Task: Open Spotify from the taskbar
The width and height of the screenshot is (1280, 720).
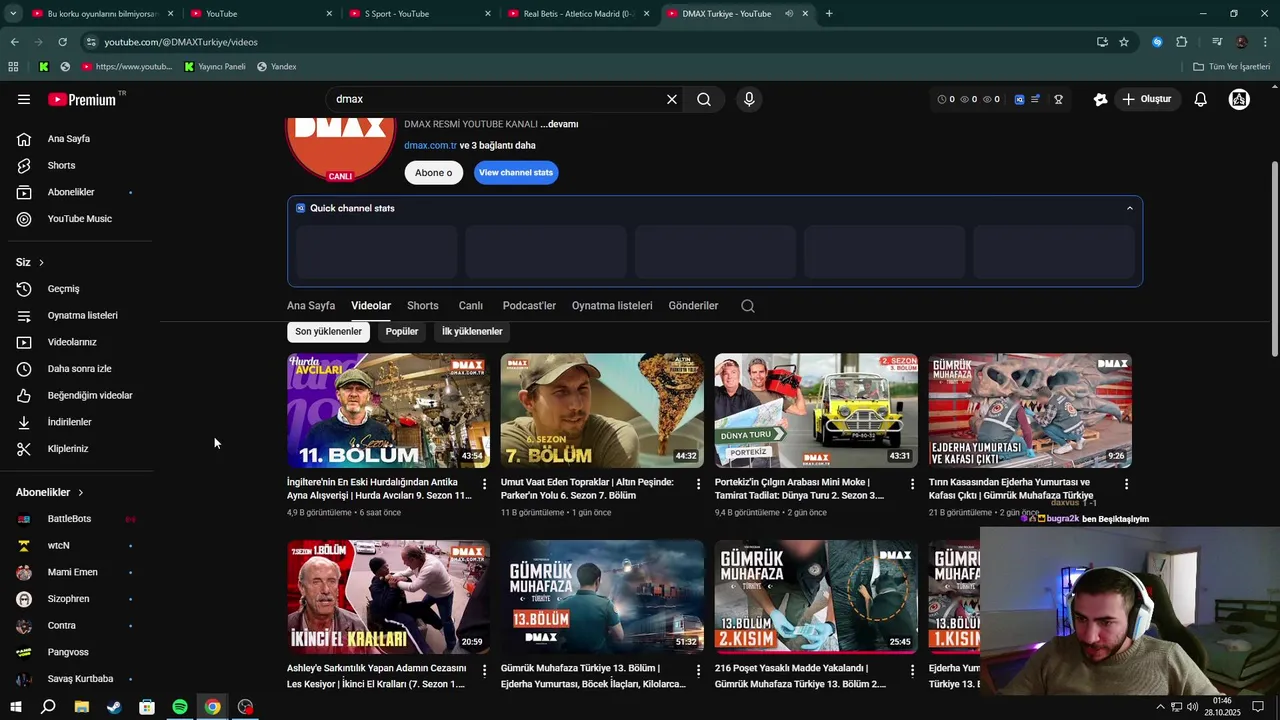Action: (x=180, y=707)
